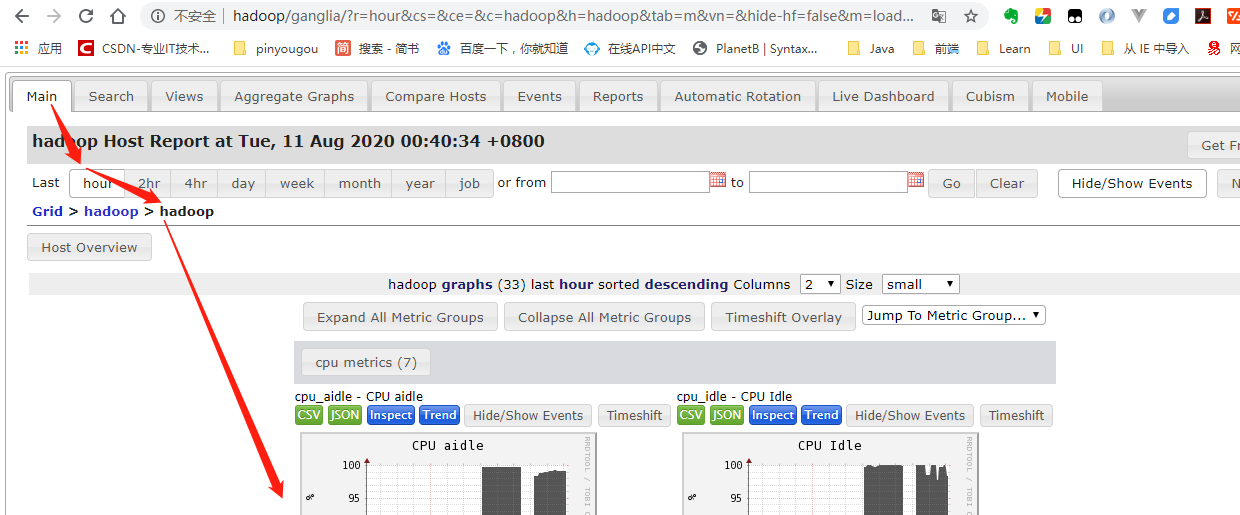
Task: Switch to the Main tab
Action: (x=42, y=96)
